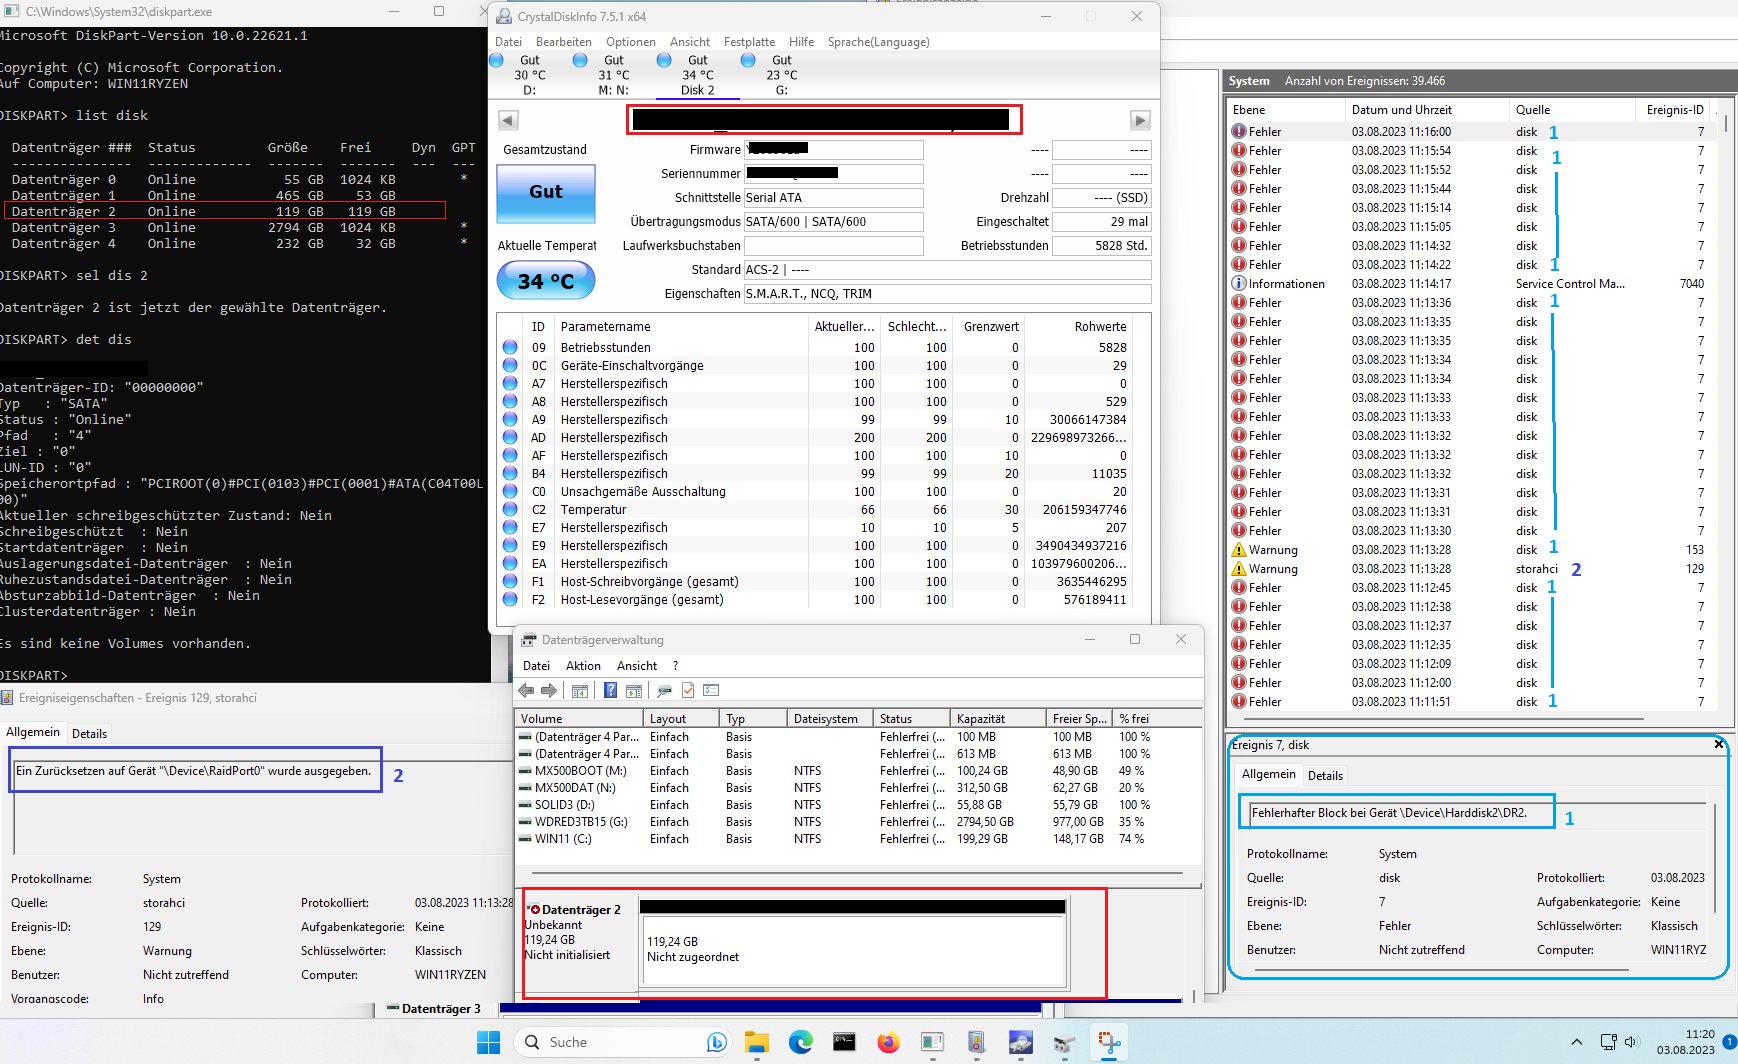Open File Explorer from the taskbar
This screenshot has height=1064, width=1738.
coord(756,1042)
